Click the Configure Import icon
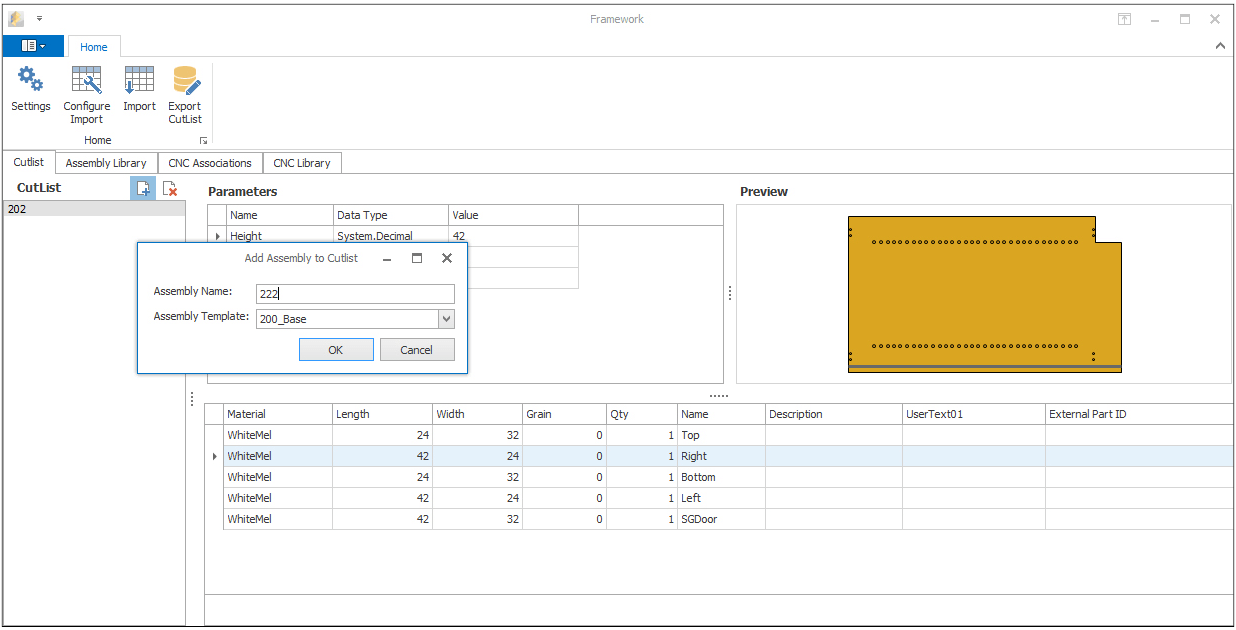Screen dimensions: 1236x630 click(x=87, y=80)
